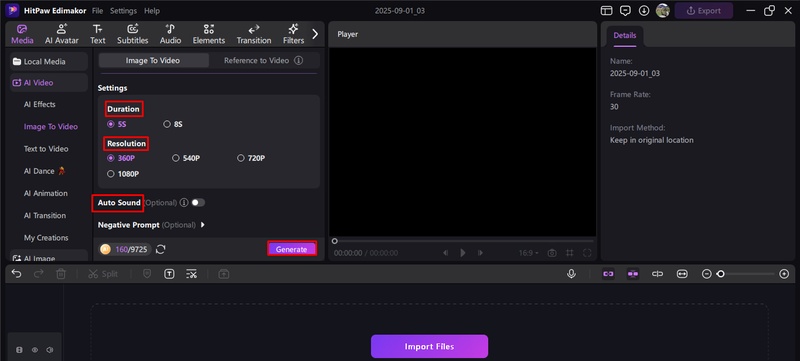This screenshot has width=800, height=361.
Task: Open Text to Video in sidebar
Action: click(x=46, y=149)
